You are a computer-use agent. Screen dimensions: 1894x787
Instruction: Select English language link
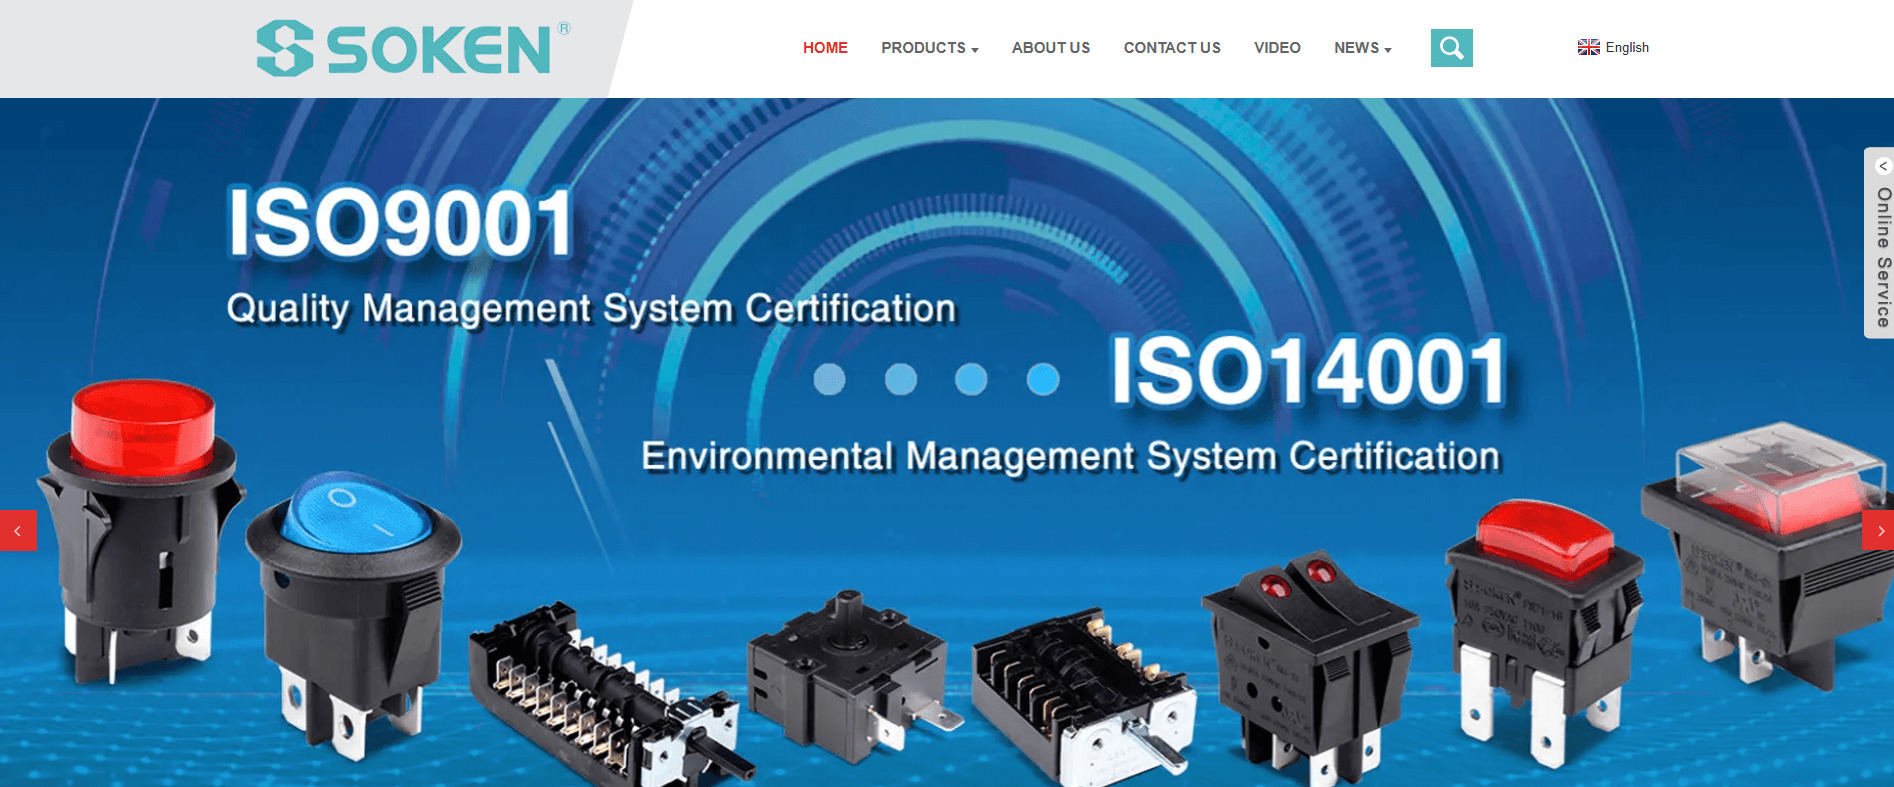pos(1627,47)
